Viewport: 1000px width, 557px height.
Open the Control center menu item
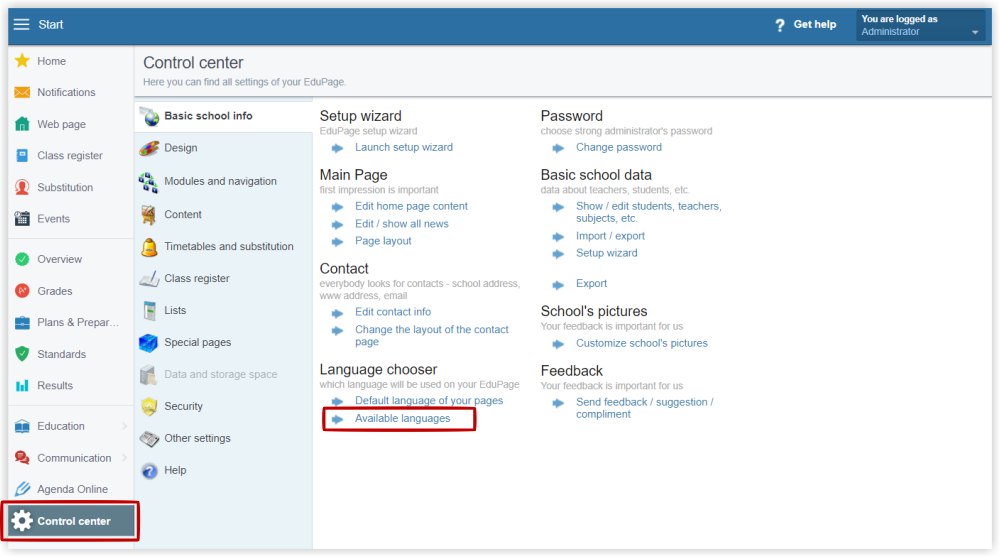[x=71, y=521]
